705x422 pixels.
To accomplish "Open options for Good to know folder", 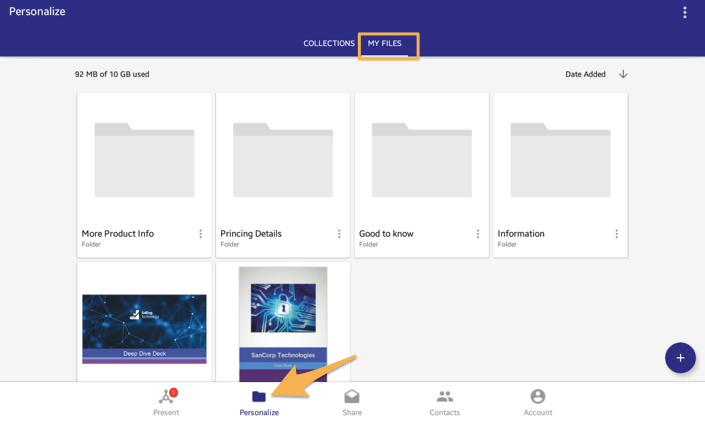I will pyautogui.click(x=478, y=234).
